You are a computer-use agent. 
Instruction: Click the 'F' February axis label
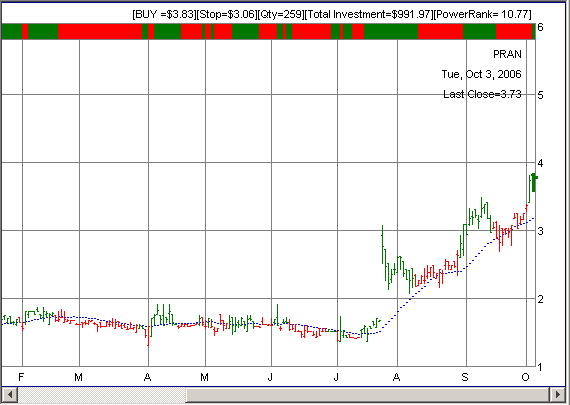[x=21, y=377]
